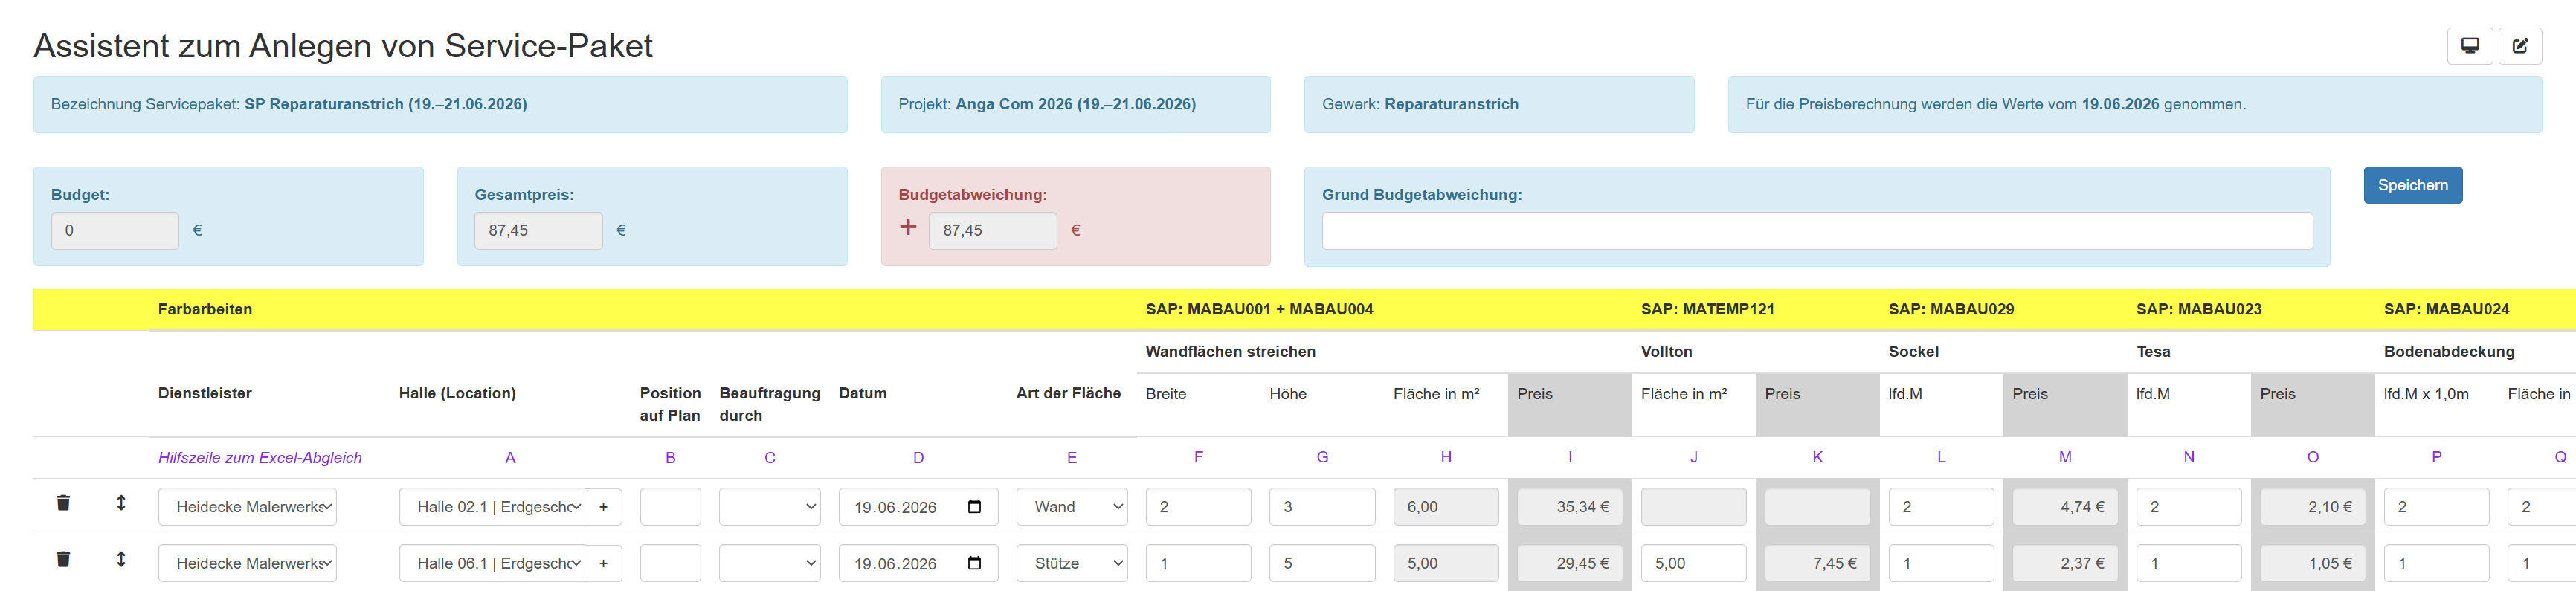Image resolution: width=2576 pixels, height=591 pixels.
Task: Open the Halle 06.1 location dropdown
Action: pos(492,563)
